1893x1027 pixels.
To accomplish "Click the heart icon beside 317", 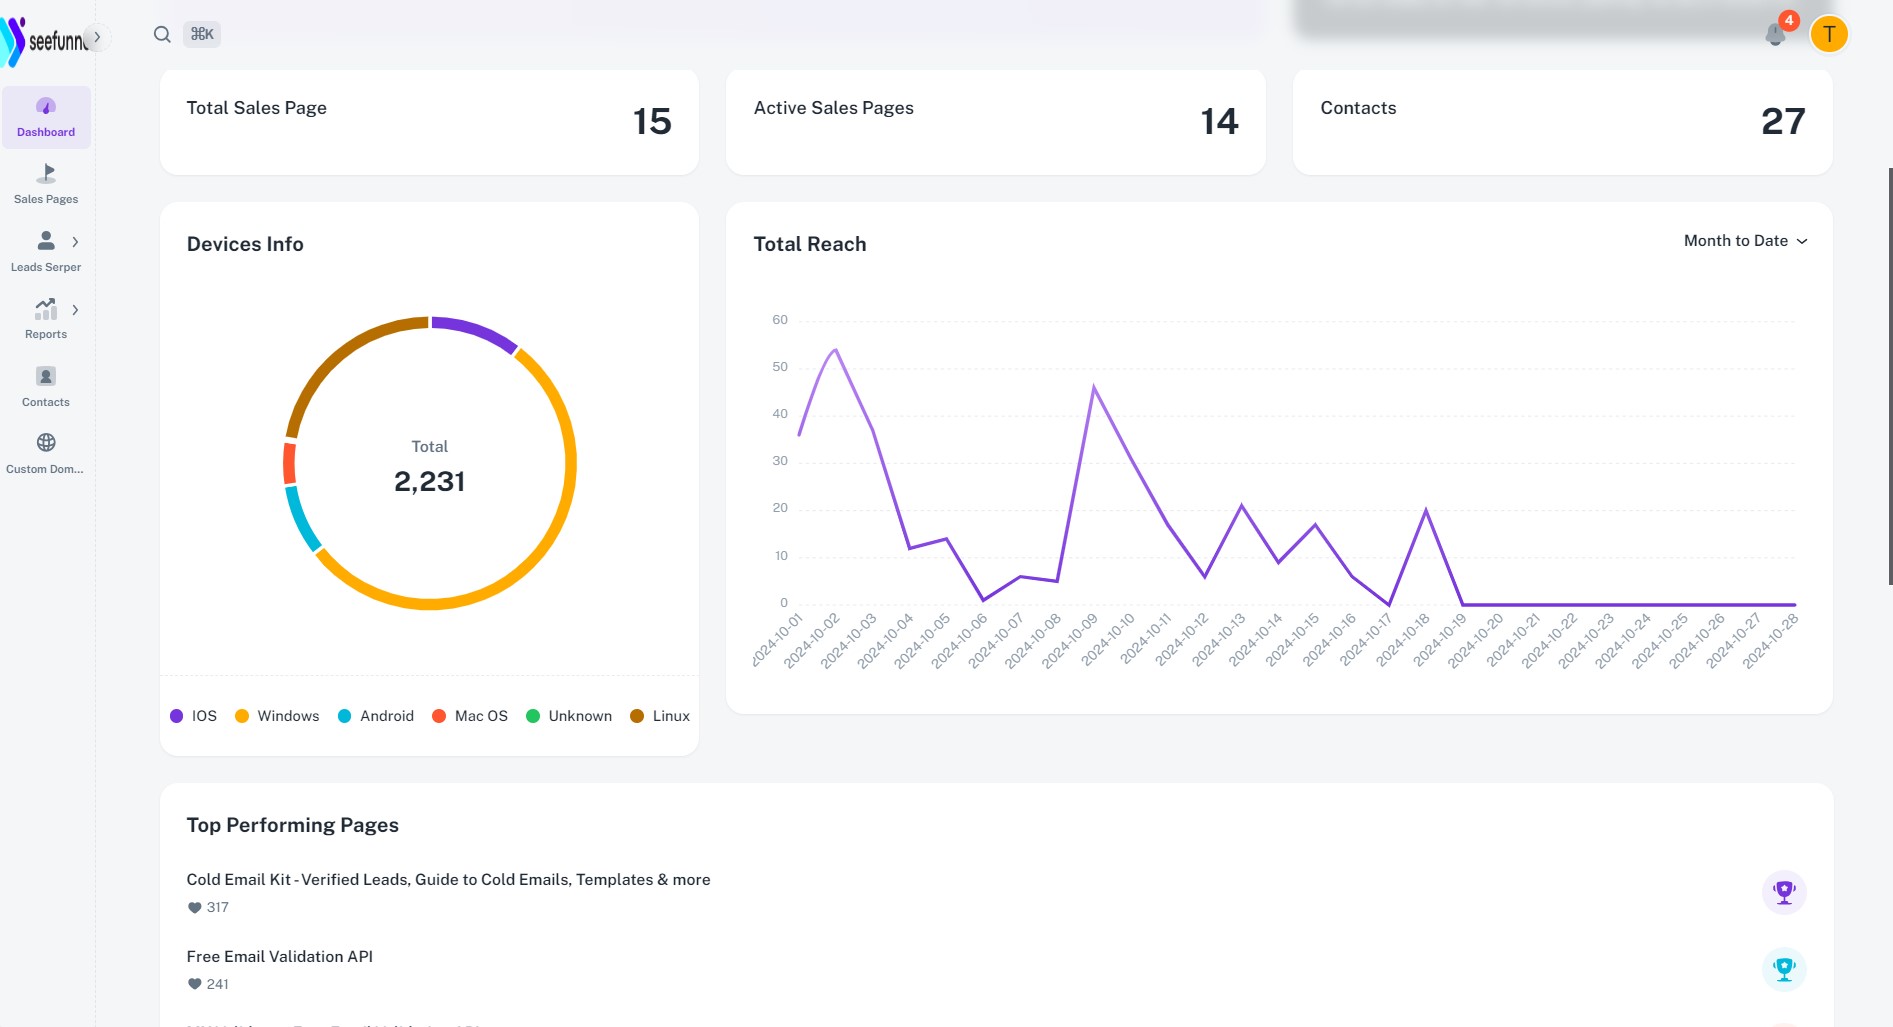I will [194, 908].
